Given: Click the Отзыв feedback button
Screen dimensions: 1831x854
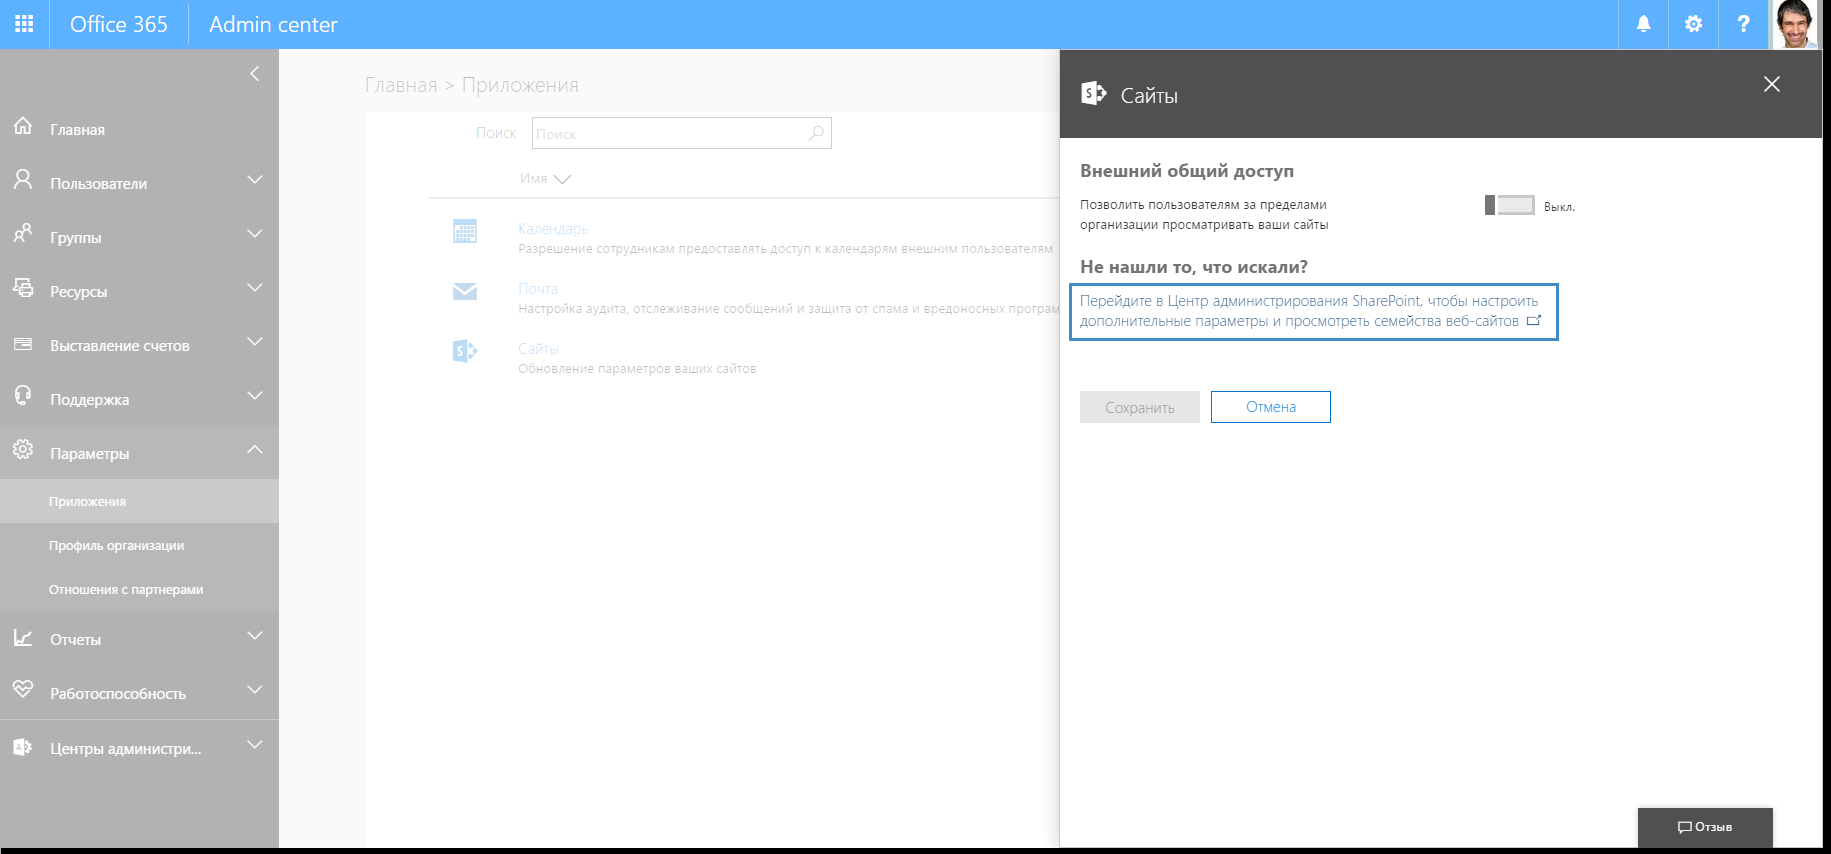Looking at the screenshot, I should point(1704,827).
